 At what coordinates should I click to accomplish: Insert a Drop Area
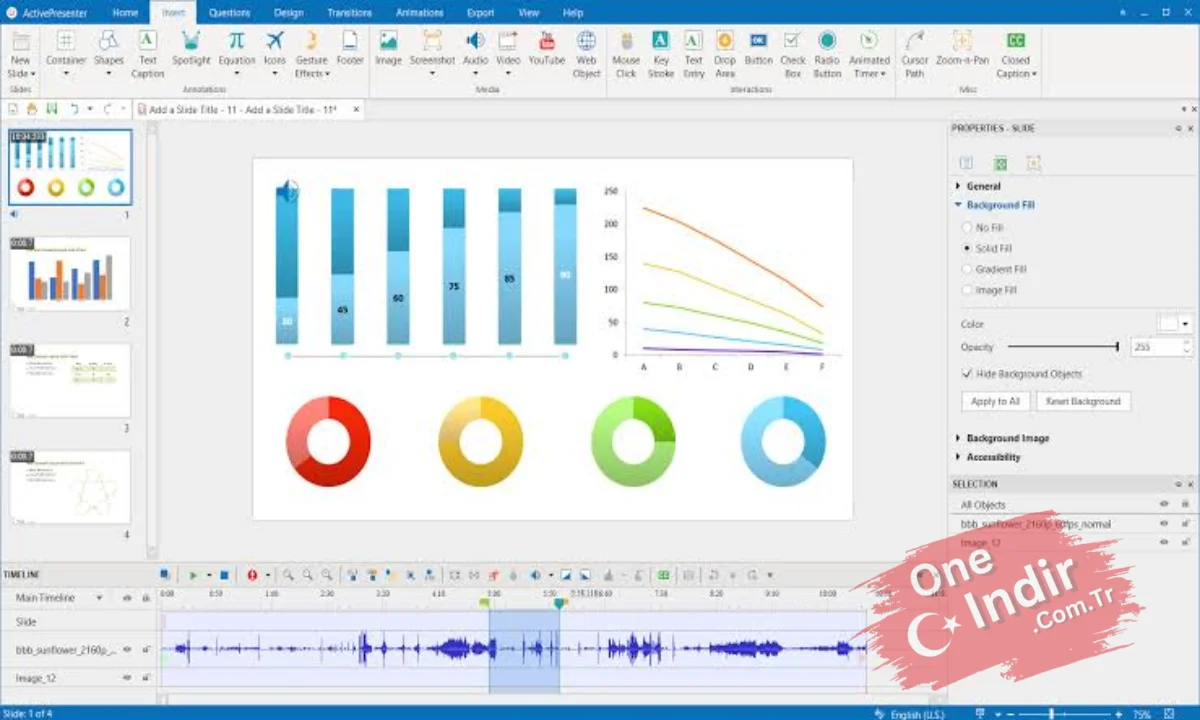725,54
